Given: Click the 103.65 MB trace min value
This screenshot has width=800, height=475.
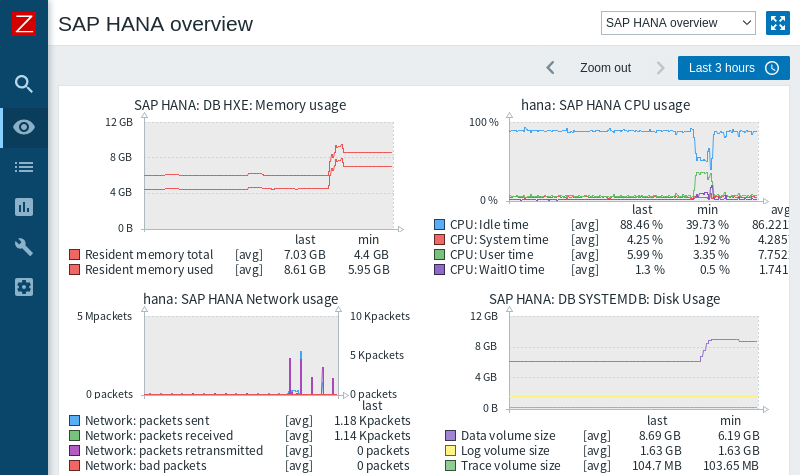Looking at the screenshot, I should [x=731, y=465].
